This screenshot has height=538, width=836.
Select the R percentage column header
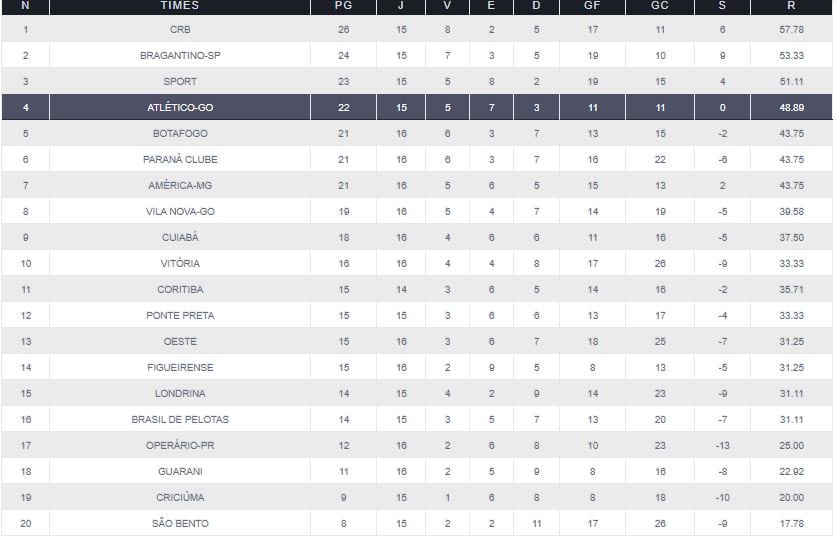(791, 6)
